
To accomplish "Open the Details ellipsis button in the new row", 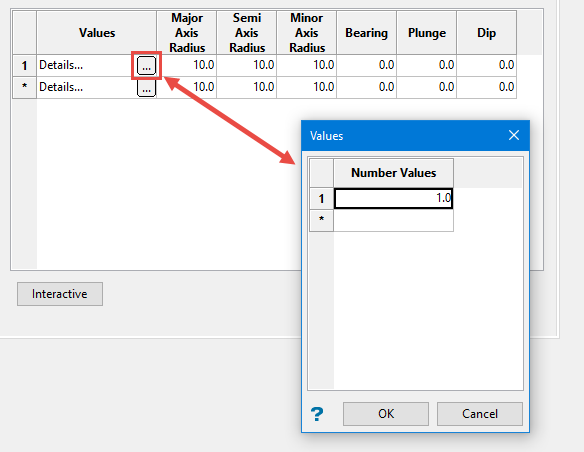I will 146,88.
